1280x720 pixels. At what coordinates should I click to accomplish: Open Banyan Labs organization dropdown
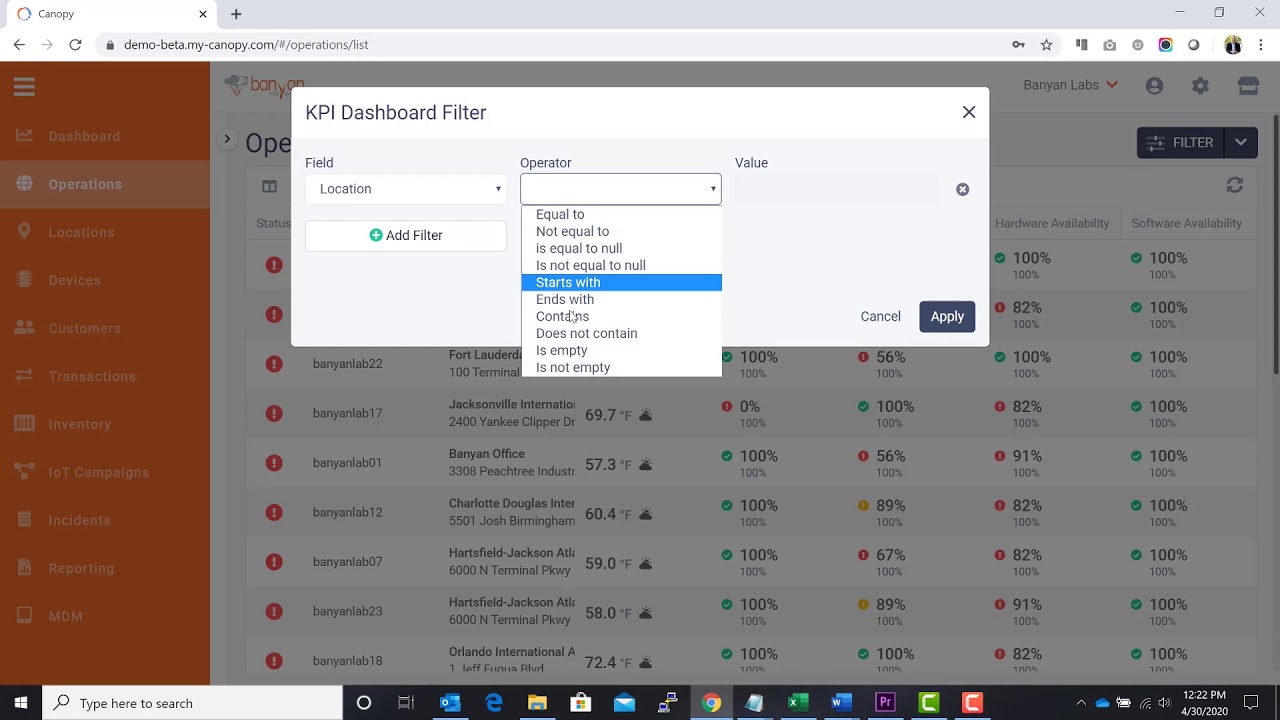[1071, 85]
